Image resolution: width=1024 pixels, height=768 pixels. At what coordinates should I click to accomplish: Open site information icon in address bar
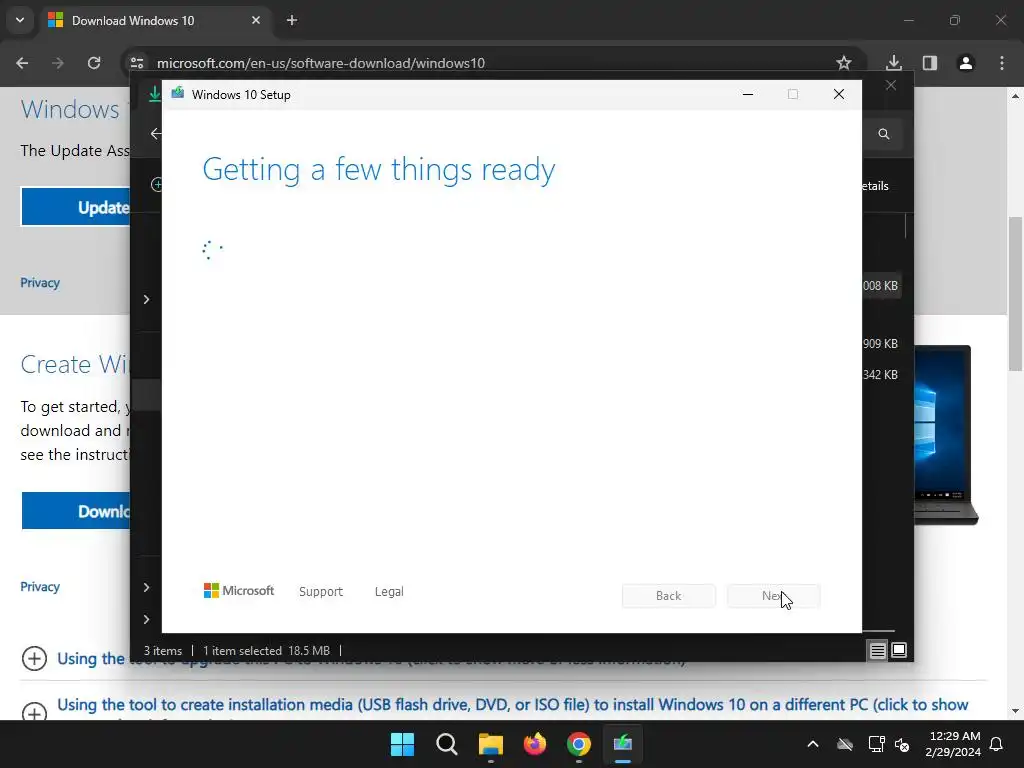point(137,63)
